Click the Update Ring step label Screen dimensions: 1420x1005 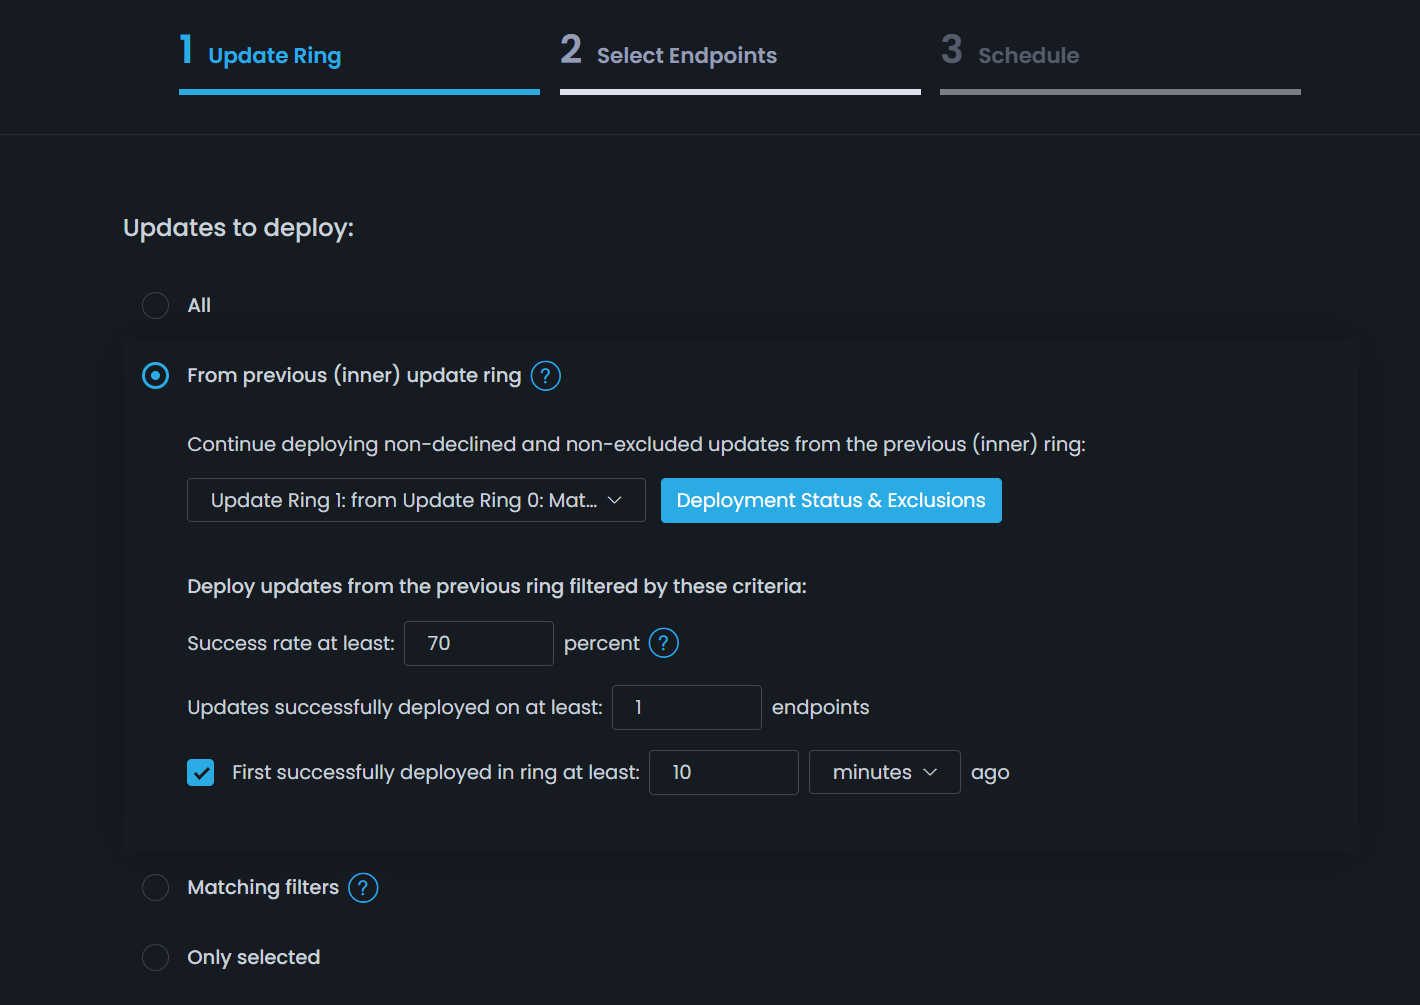tap(273, 55)
